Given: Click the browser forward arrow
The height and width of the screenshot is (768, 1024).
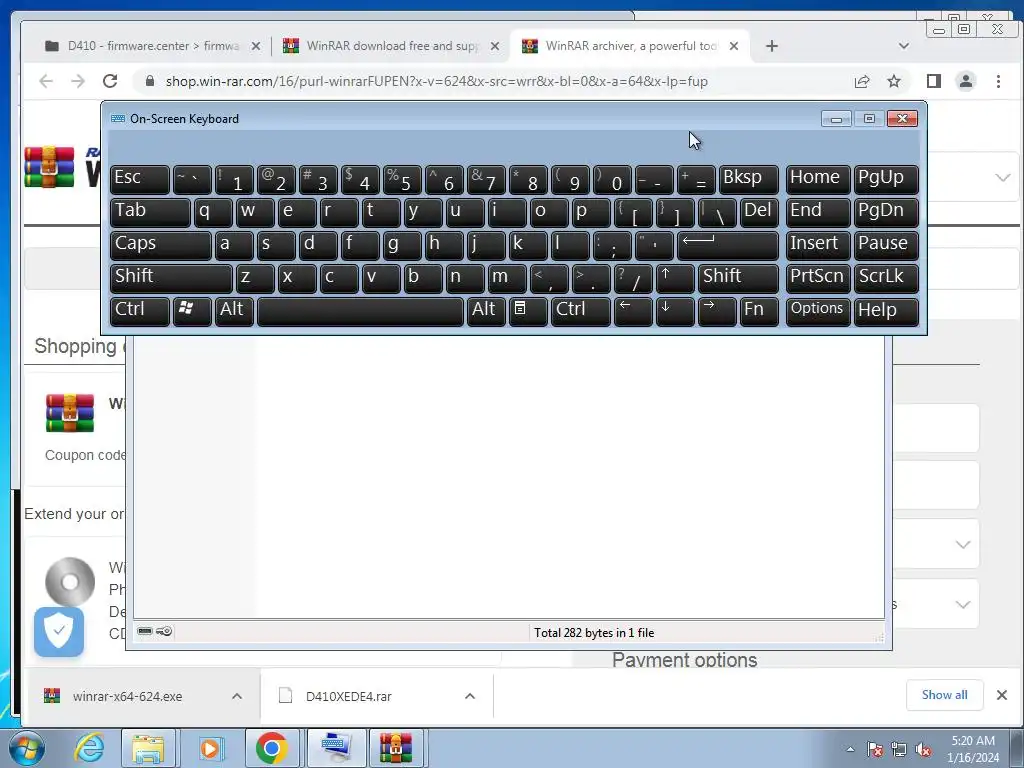Looking at the screenshot, I should tap(78, 81).
